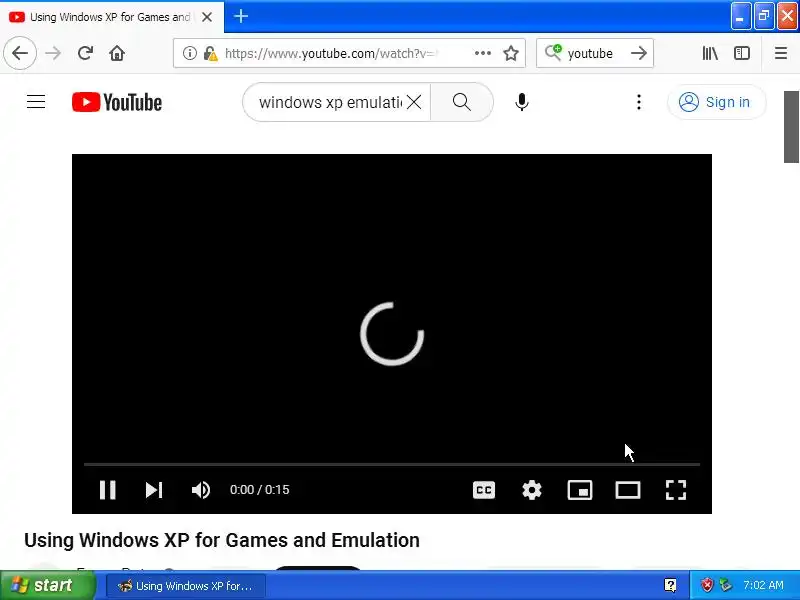Open the Windows Start menu
This screenshot has width=800, height=600.
point(48,585)
